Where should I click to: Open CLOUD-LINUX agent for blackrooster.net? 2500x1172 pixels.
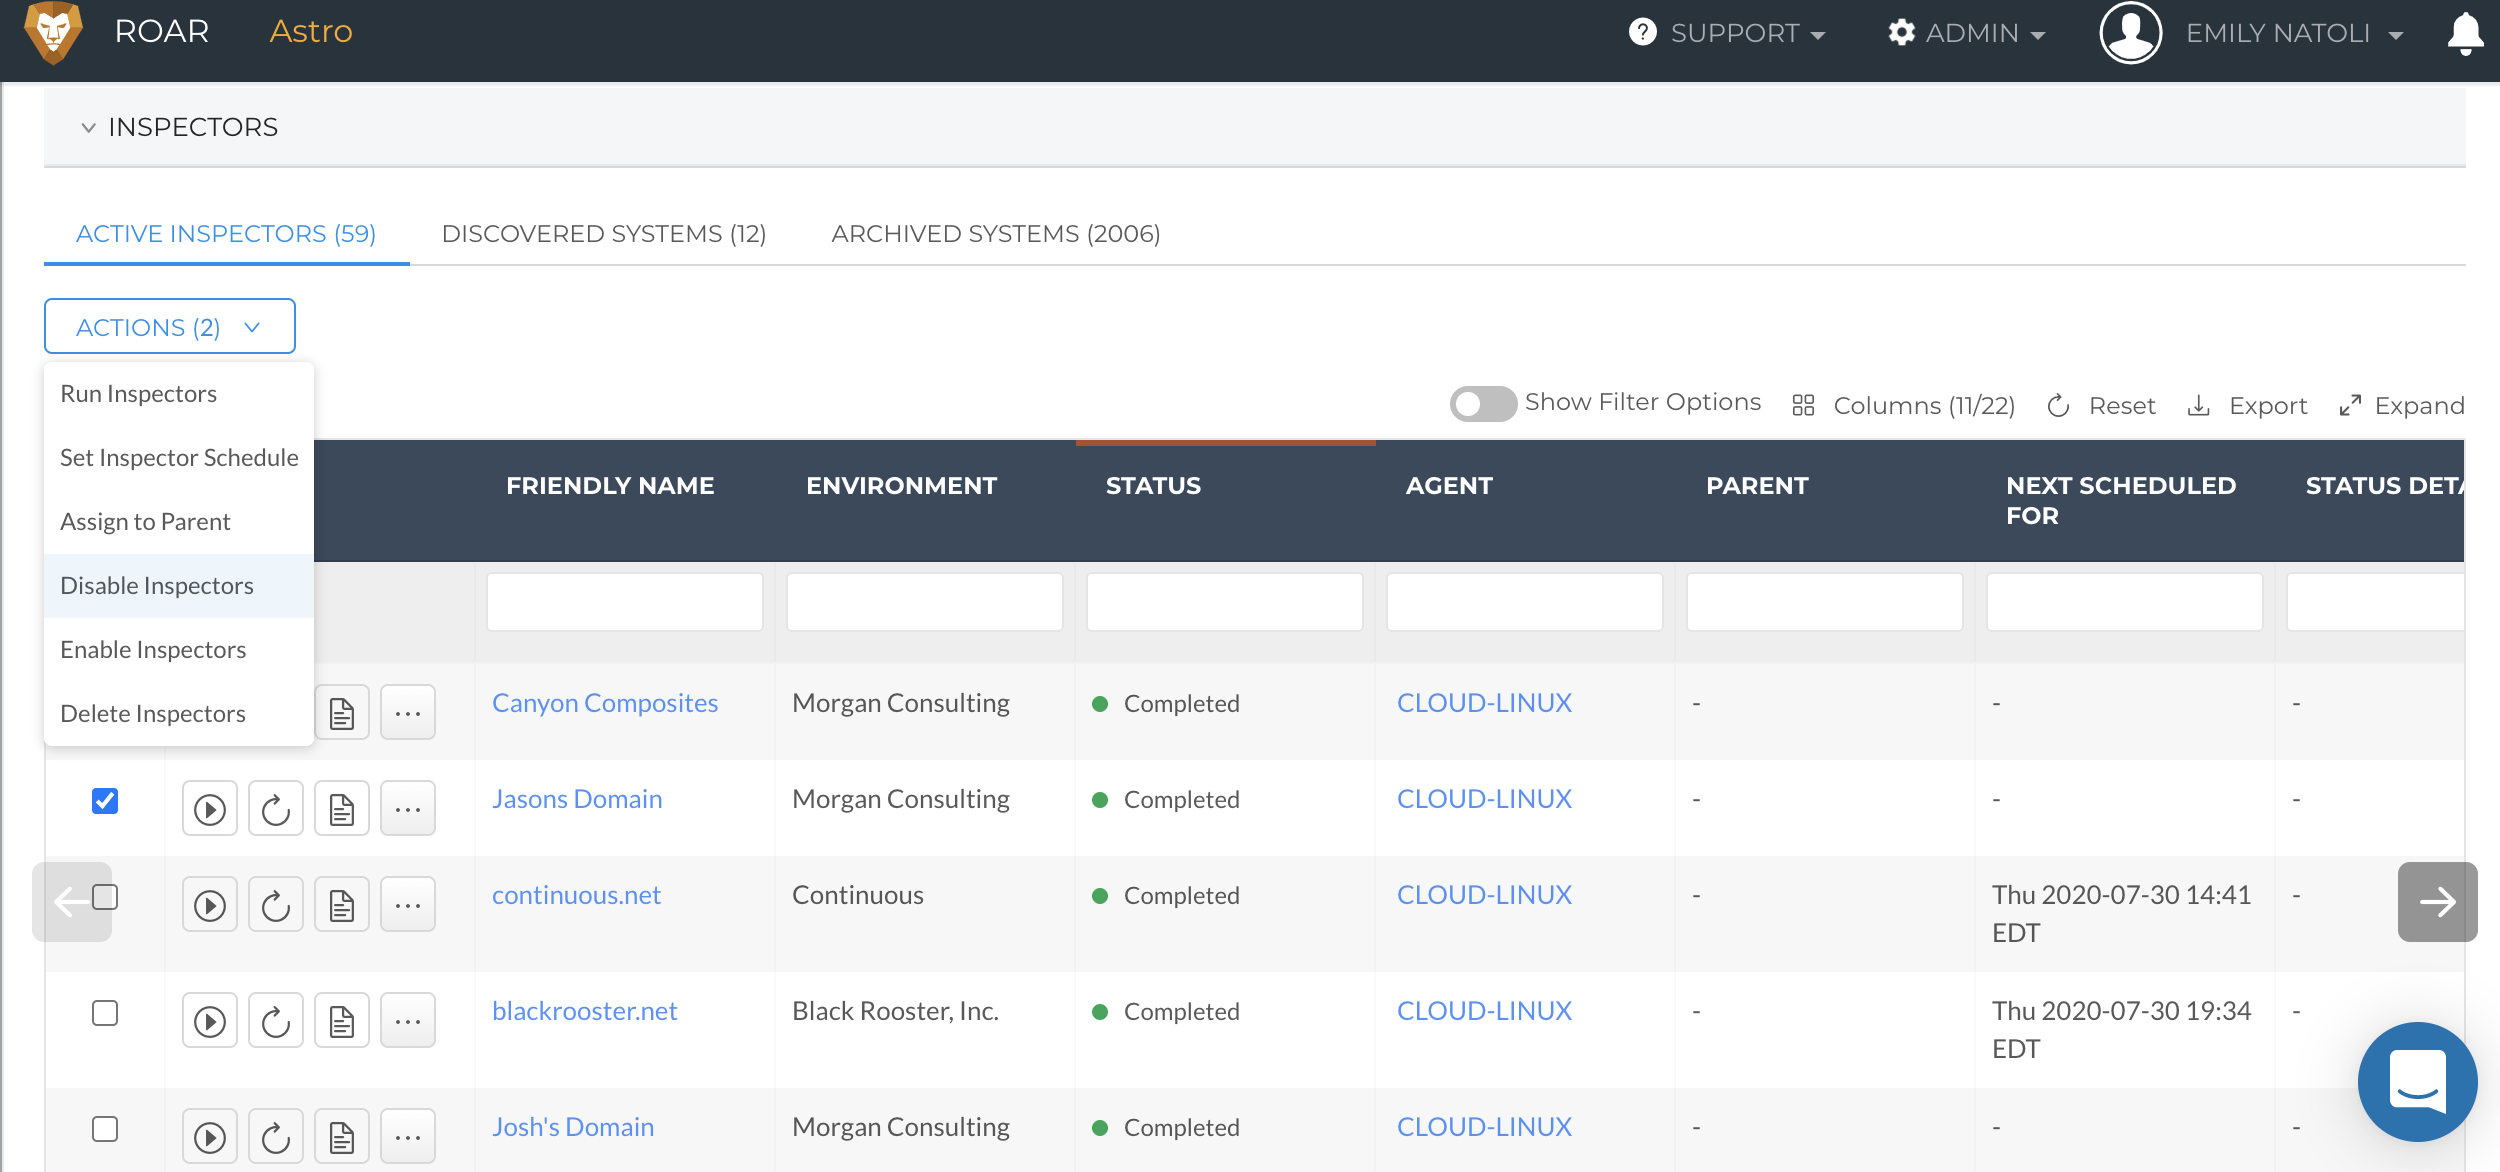(1484, 1011)
